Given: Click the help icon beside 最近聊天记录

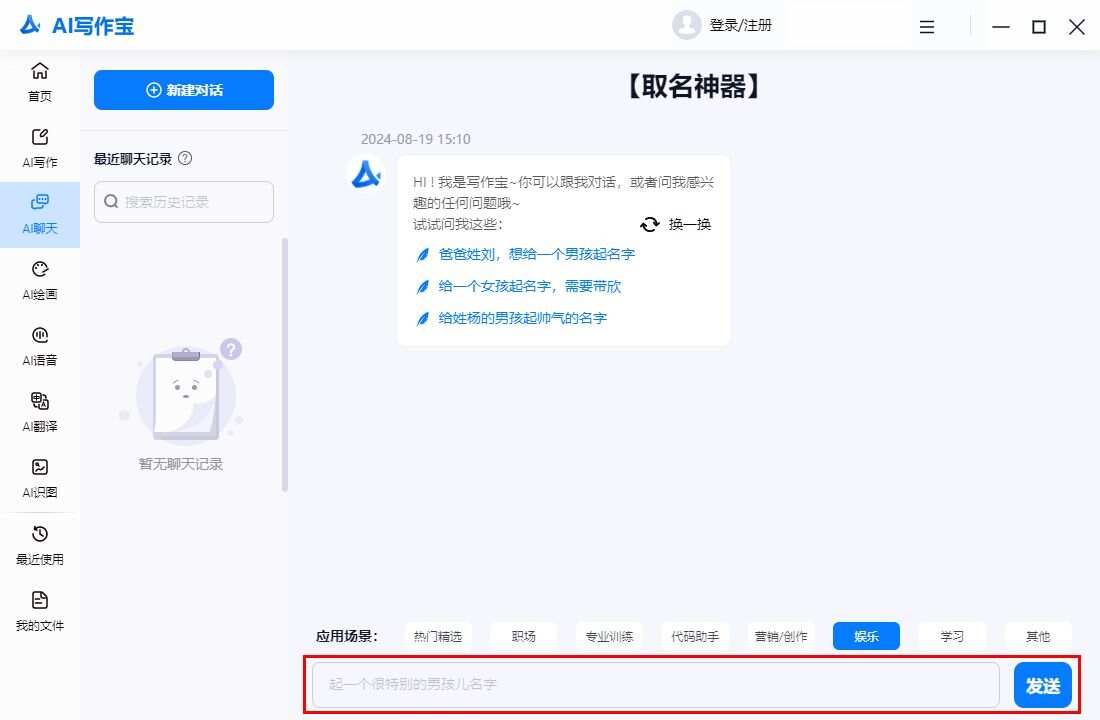Looking at the screenshot, I should [186, 158].
